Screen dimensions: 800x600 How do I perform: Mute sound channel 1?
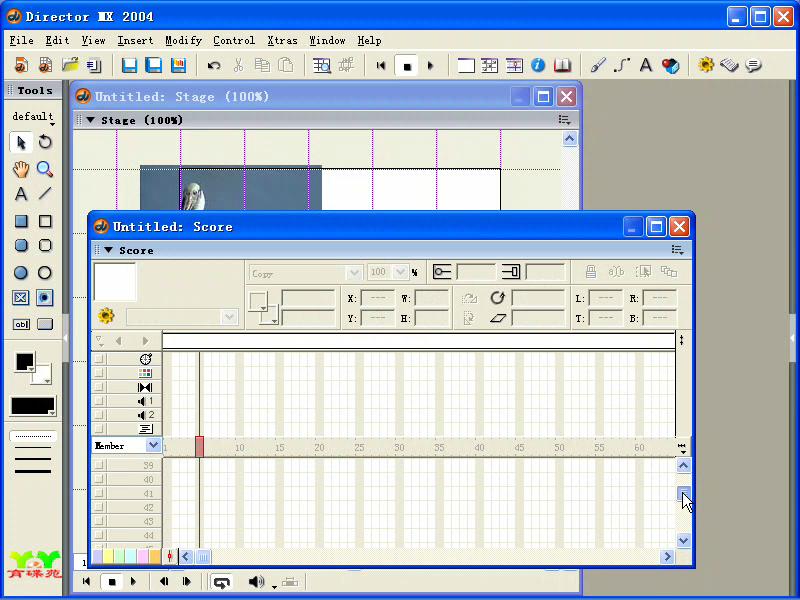(x=99, y=401)
